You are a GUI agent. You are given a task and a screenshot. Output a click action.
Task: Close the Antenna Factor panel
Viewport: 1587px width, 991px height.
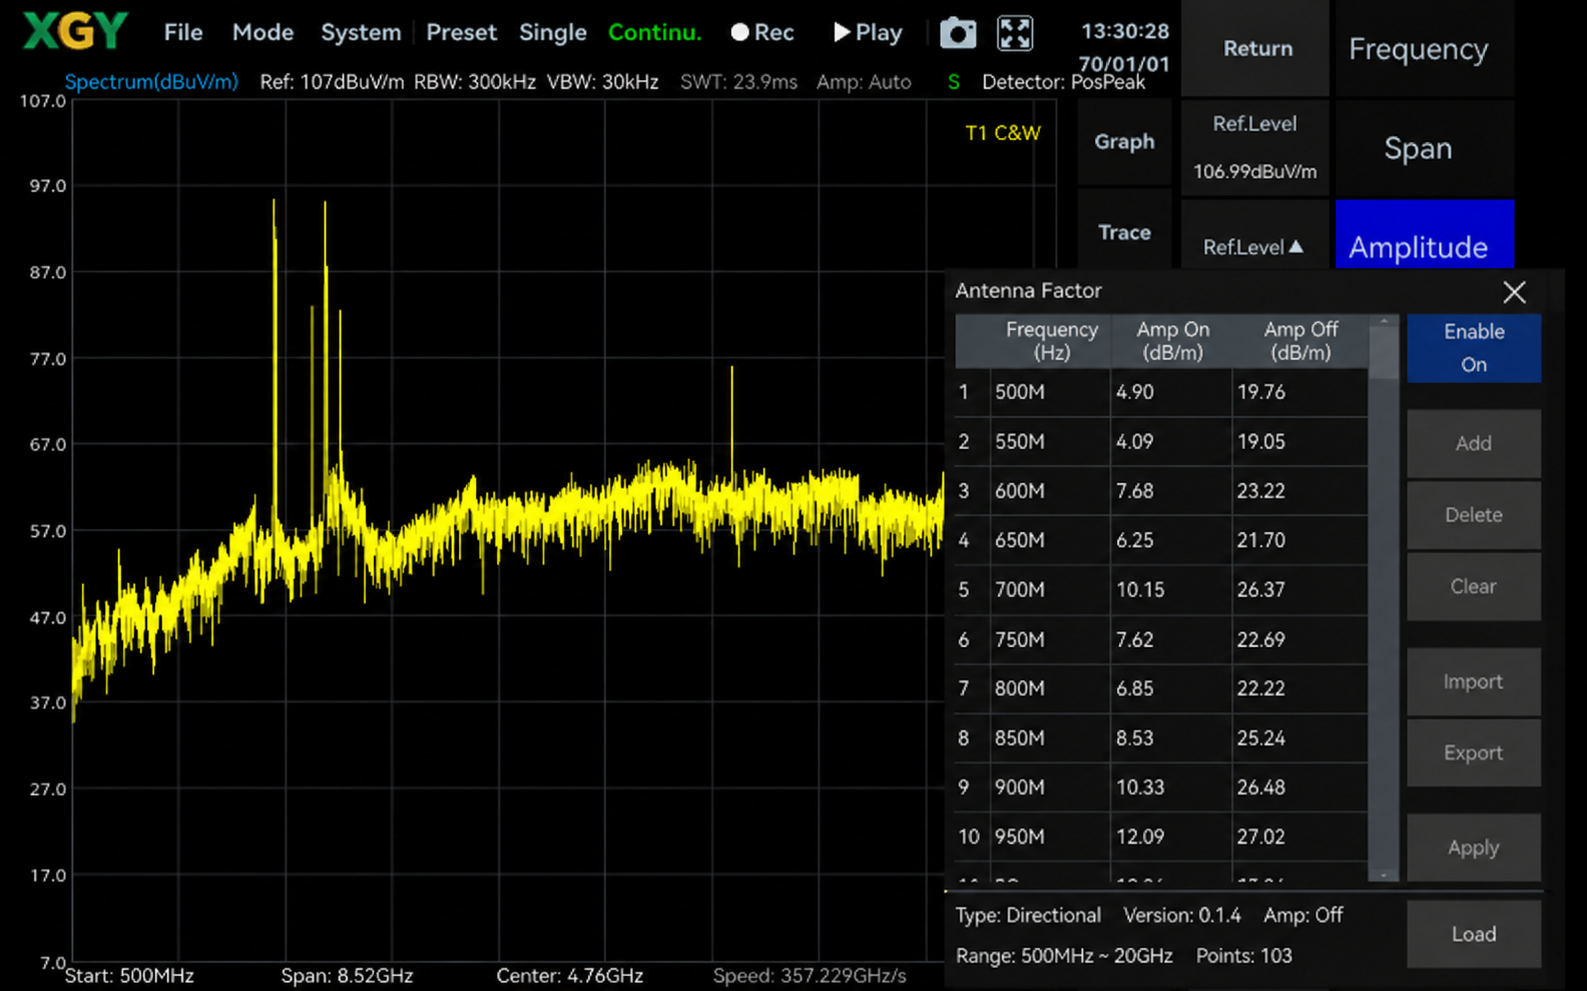[1514, 292]
